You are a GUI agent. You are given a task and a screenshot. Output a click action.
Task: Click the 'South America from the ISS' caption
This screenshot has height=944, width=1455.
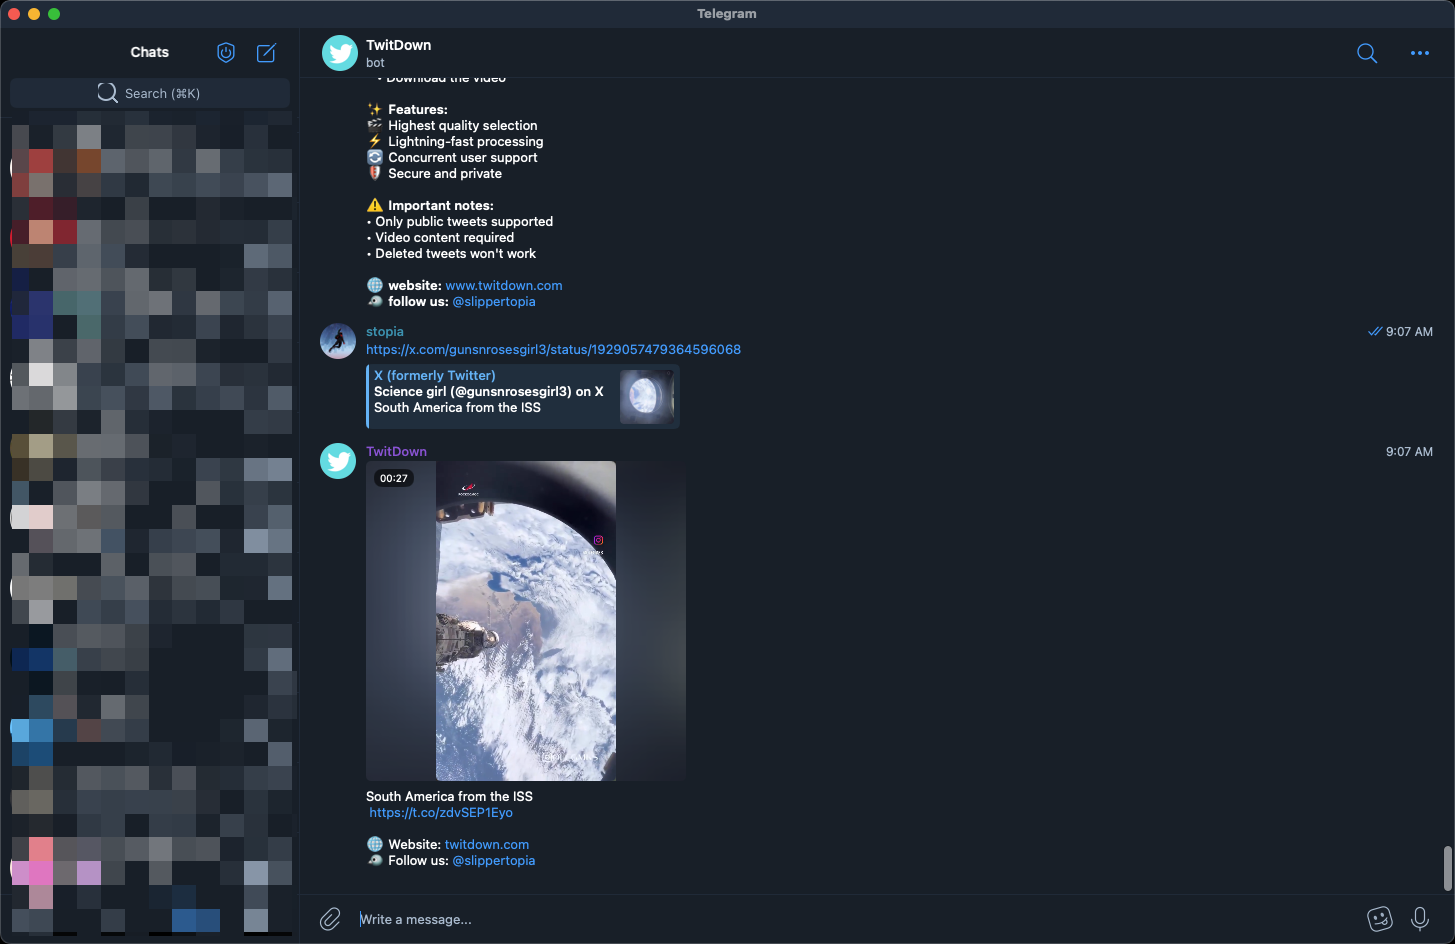(x=449, y=797)
